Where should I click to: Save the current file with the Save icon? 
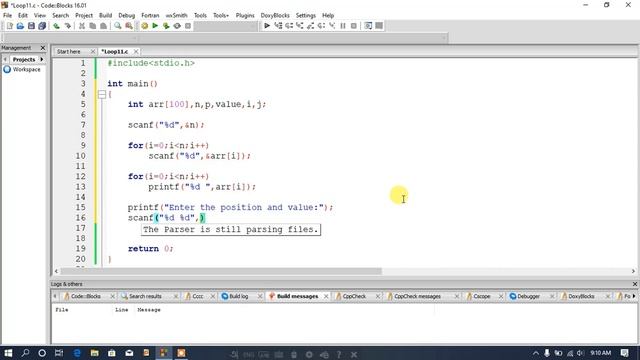tap(31, 26)
